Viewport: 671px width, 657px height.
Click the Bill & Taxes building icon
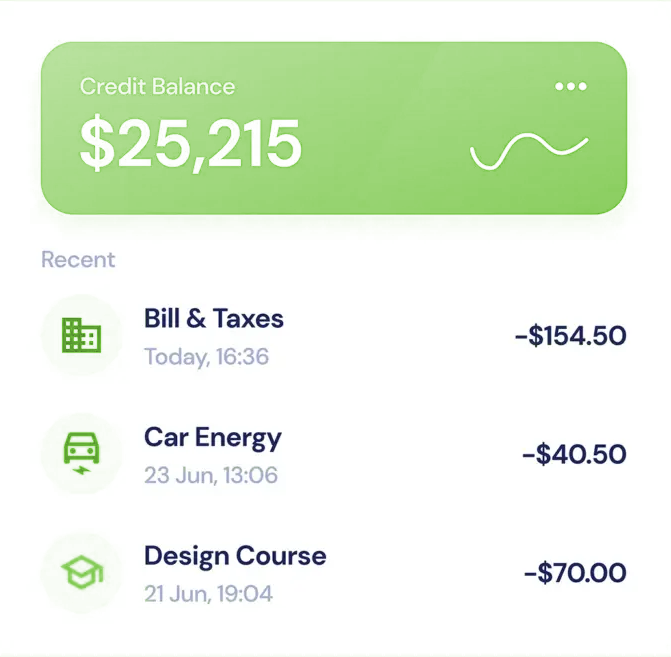pos(81,335)
